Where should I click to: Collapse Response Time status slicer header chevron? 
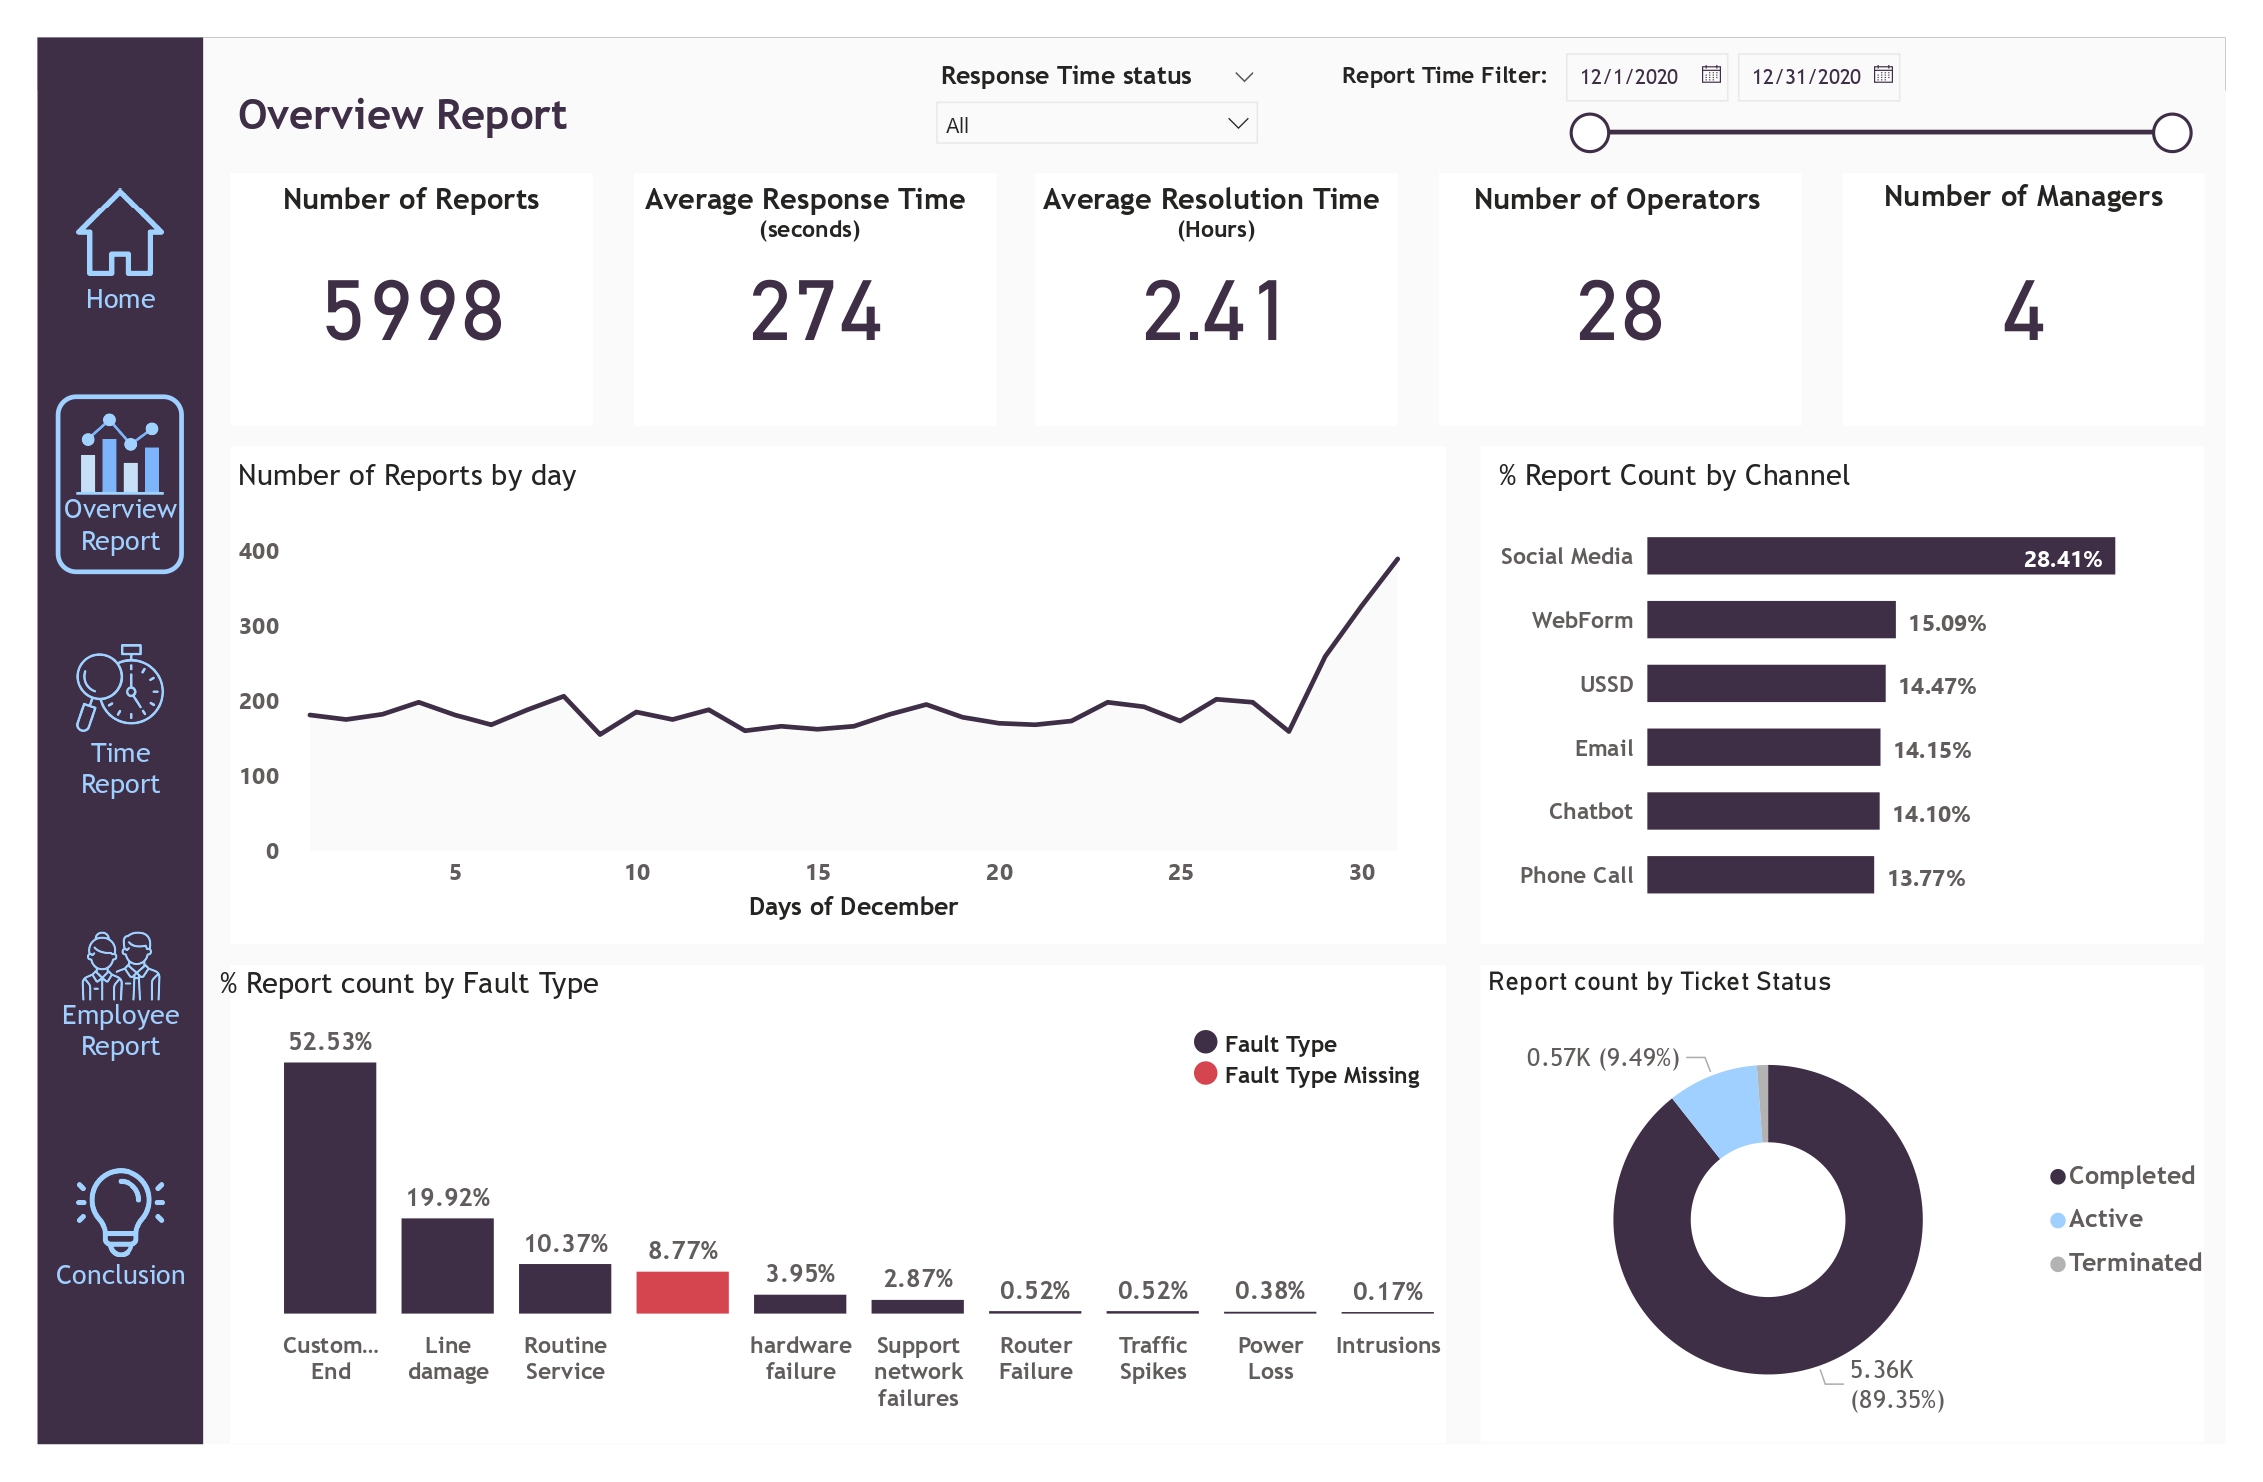coord(1244,77)
